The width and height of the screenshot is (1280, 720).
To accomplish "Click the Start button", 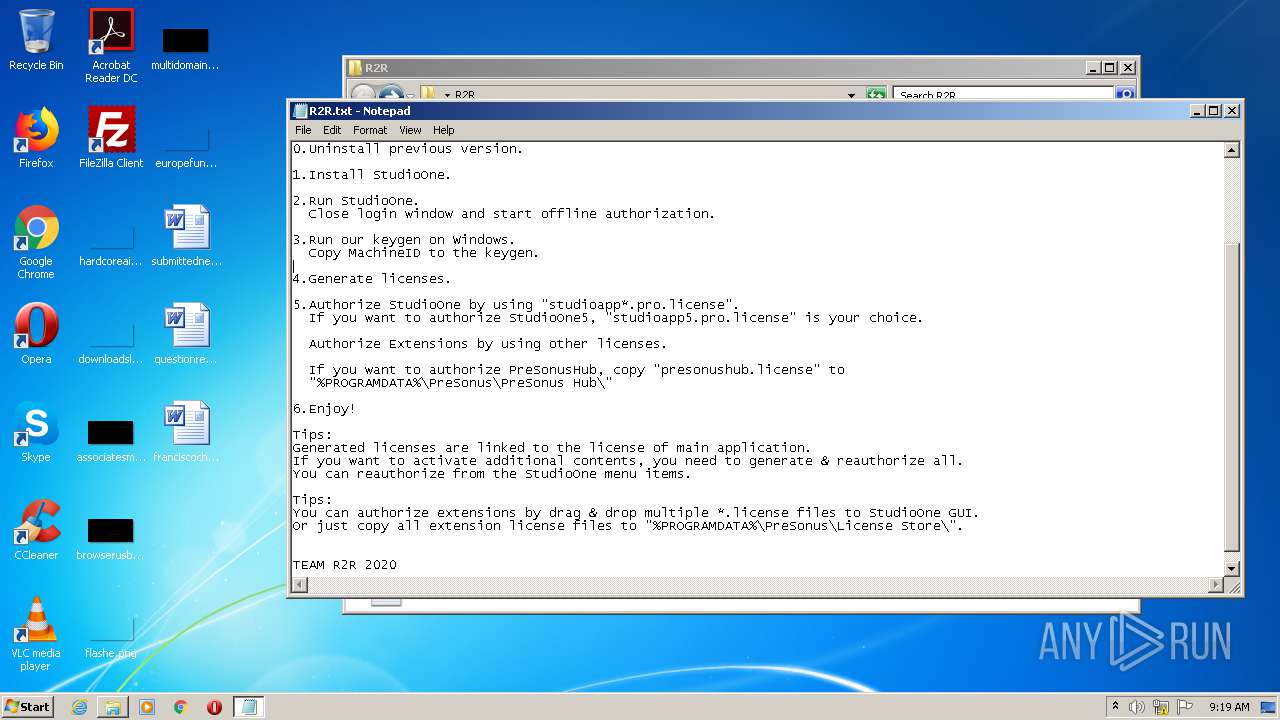I will pyautogui.click(x=27, y=707).
